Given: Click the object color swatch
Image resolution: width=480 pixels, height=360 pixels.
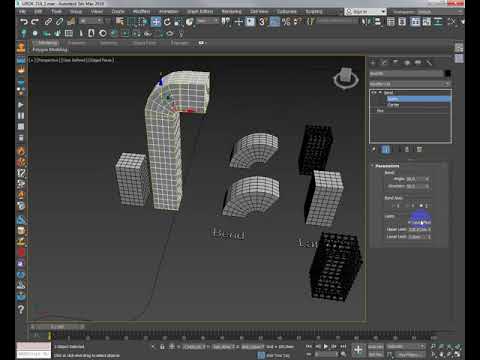Looking at the screenshot, I should tap(447, 74).
